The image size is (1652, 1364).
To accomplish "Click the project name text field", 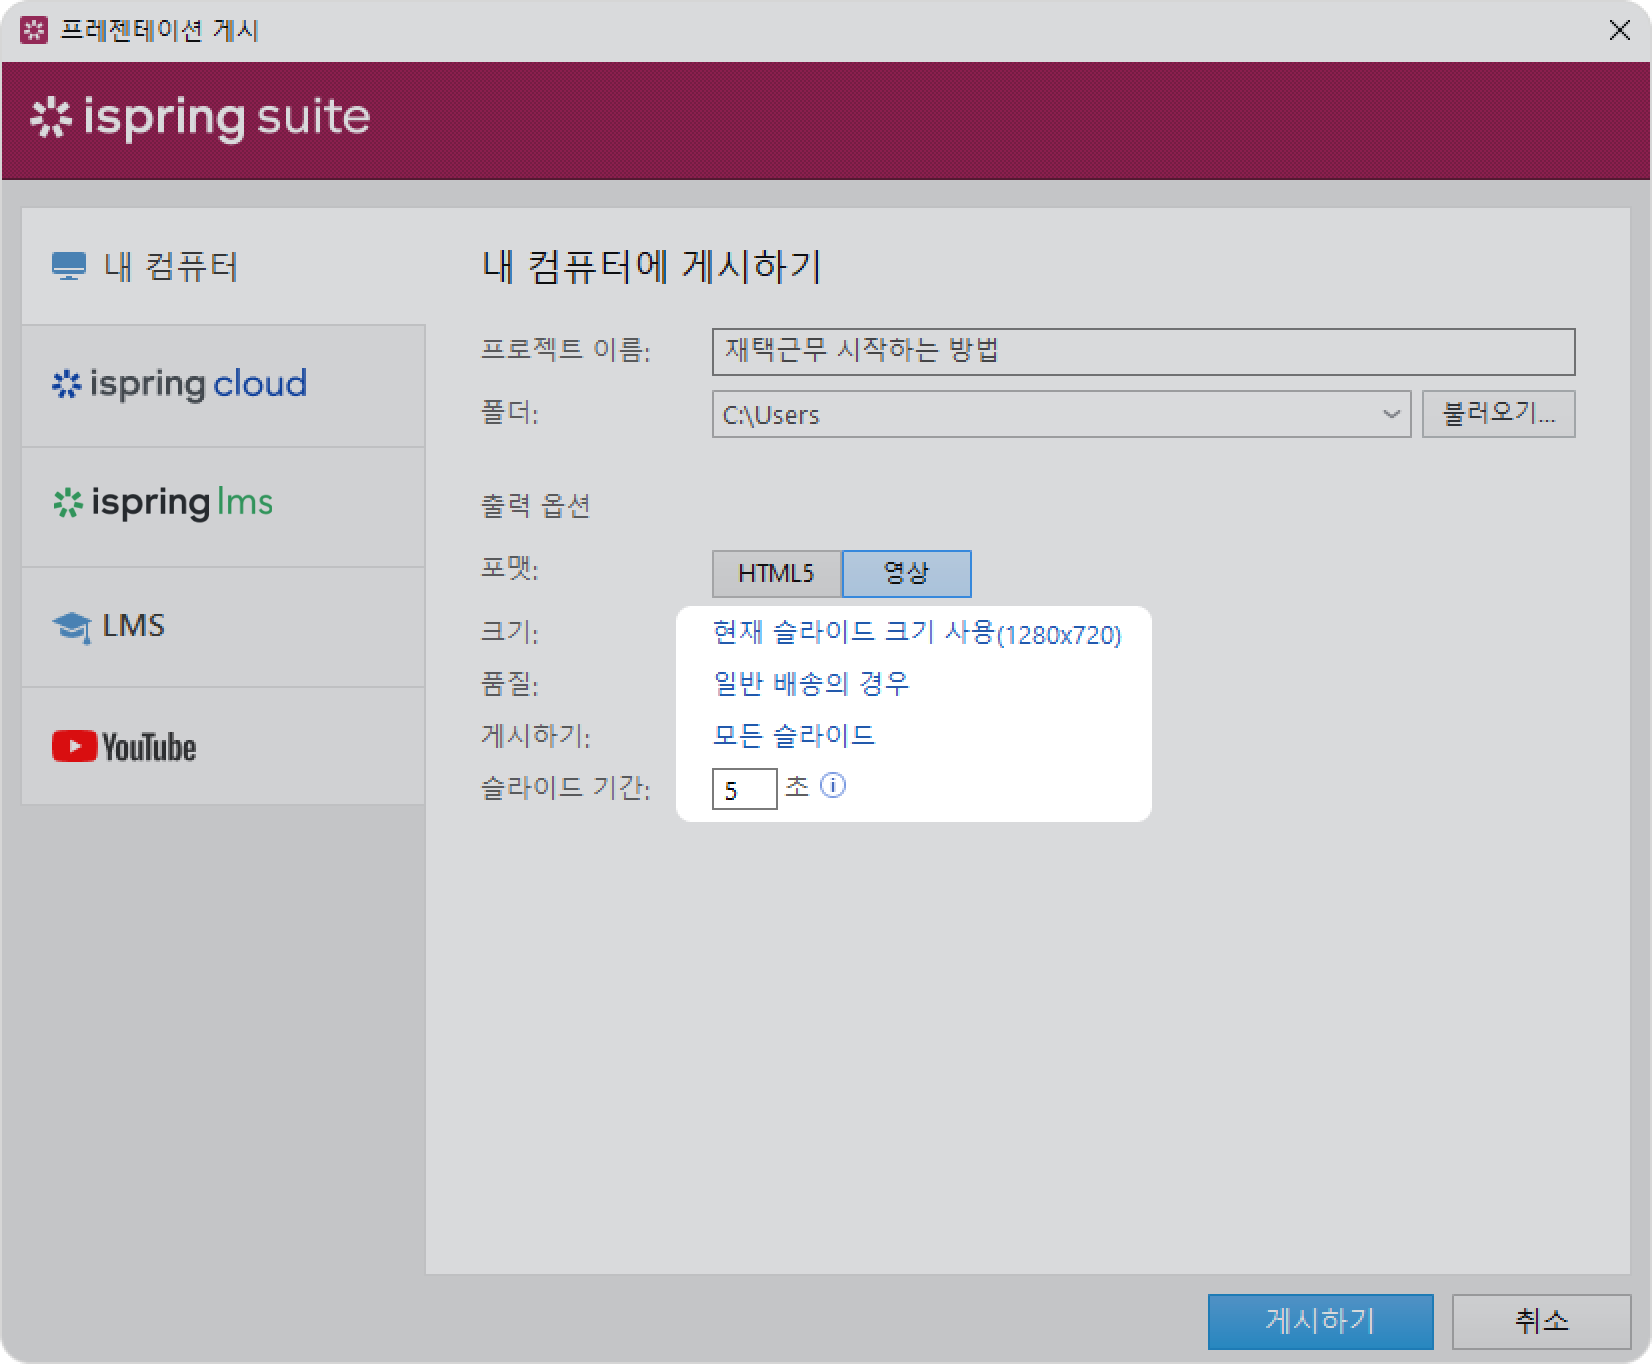I will [x=1142, y=352].
